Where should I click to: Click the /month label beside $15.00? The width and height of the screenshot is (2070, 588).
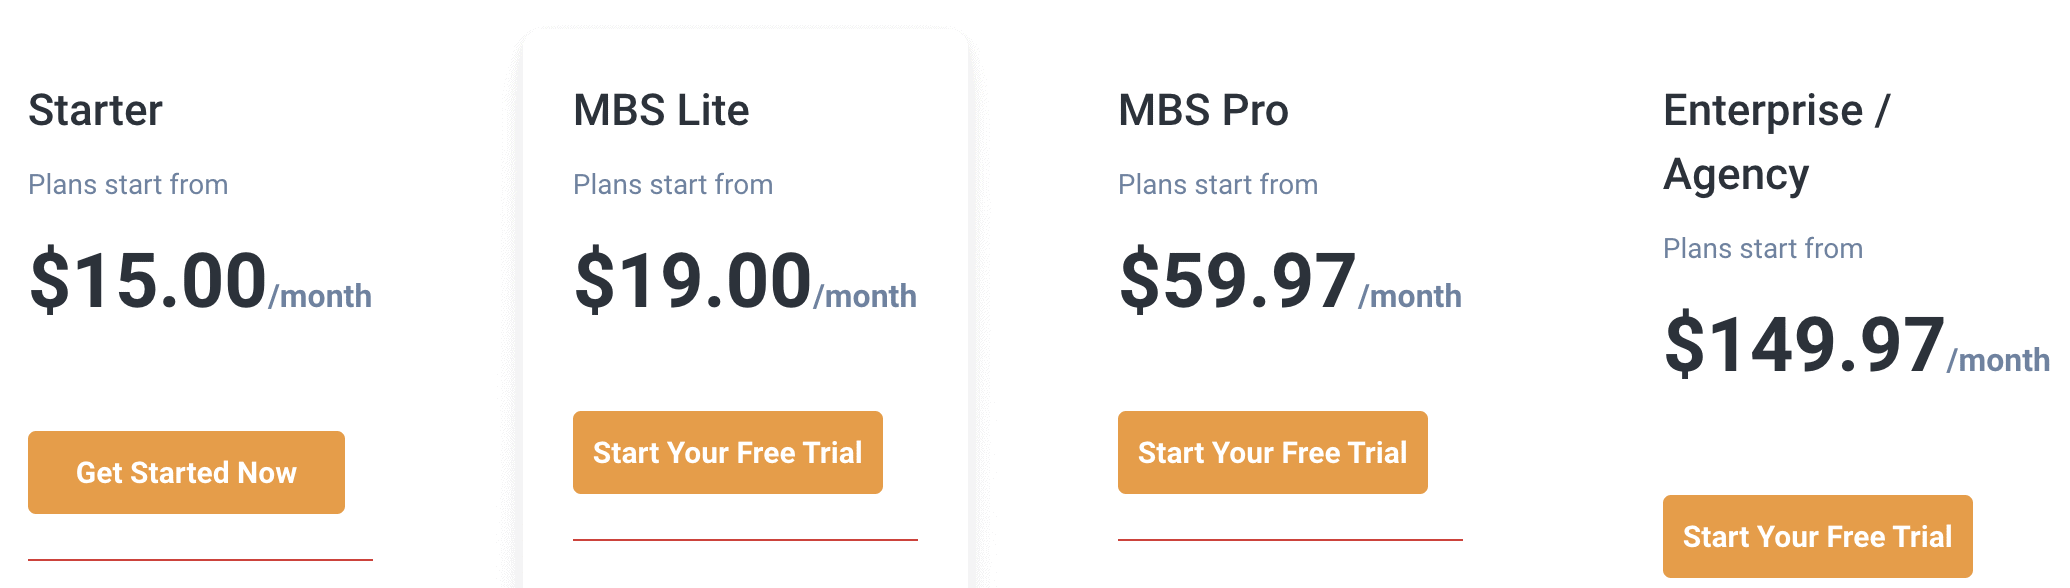(x=321, y=296)
